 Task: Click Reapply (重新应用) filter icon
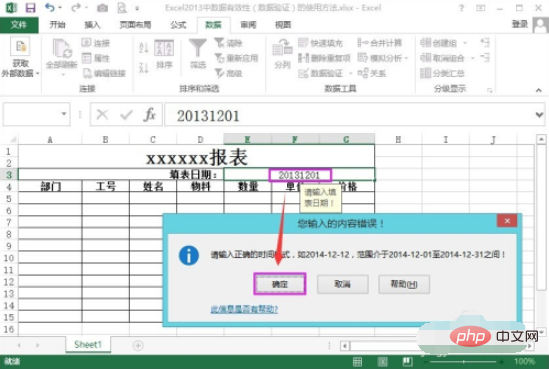(x=219, y=58)
